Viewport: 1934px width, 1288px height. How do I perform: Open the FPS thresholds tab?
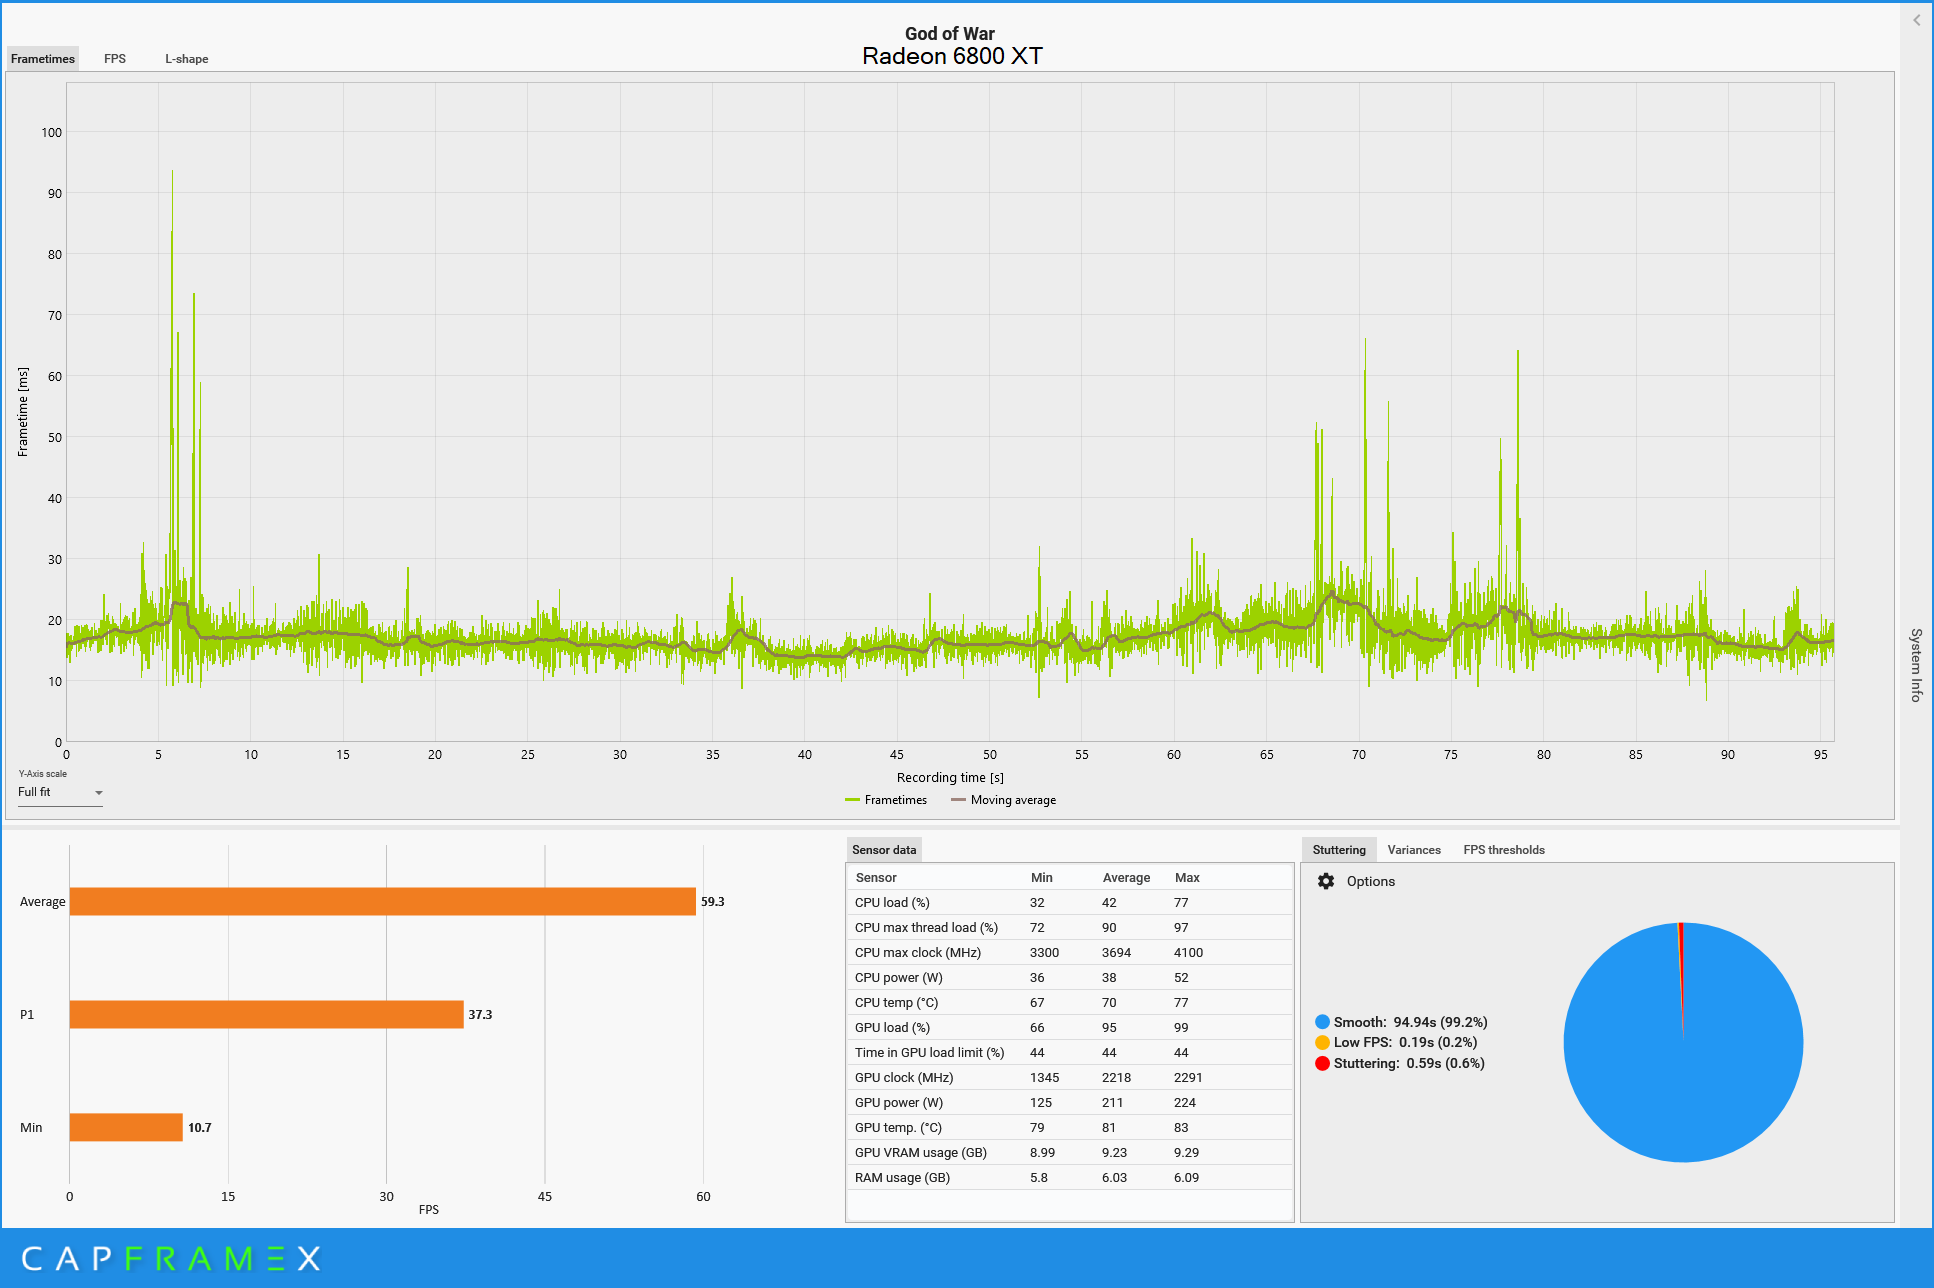pos(1503,850)
